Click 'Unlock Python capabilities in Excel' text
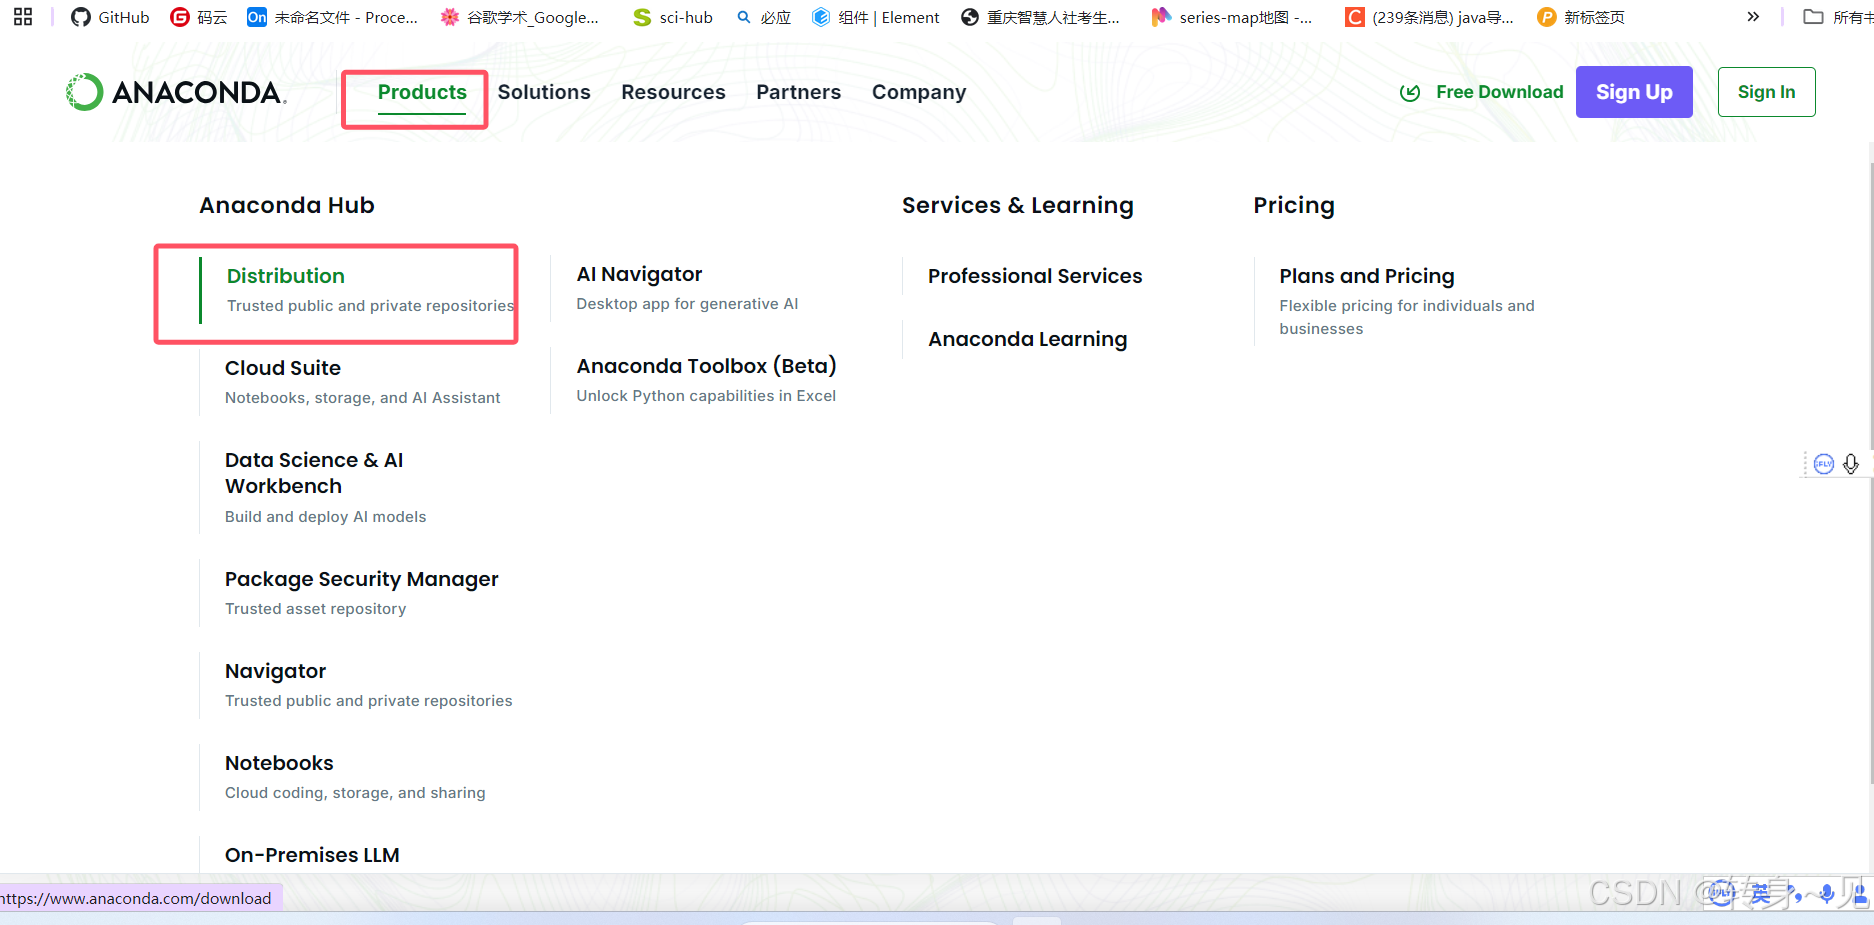 coord(706,396)
